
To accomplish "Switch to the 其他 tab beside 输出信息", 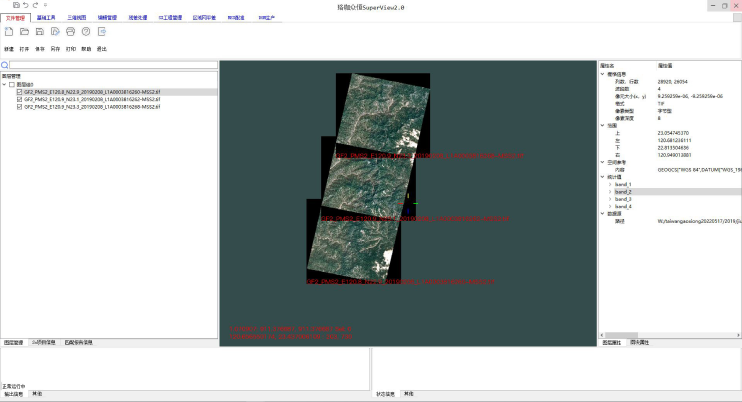I will pyautogui.click(x=37, y=393).
